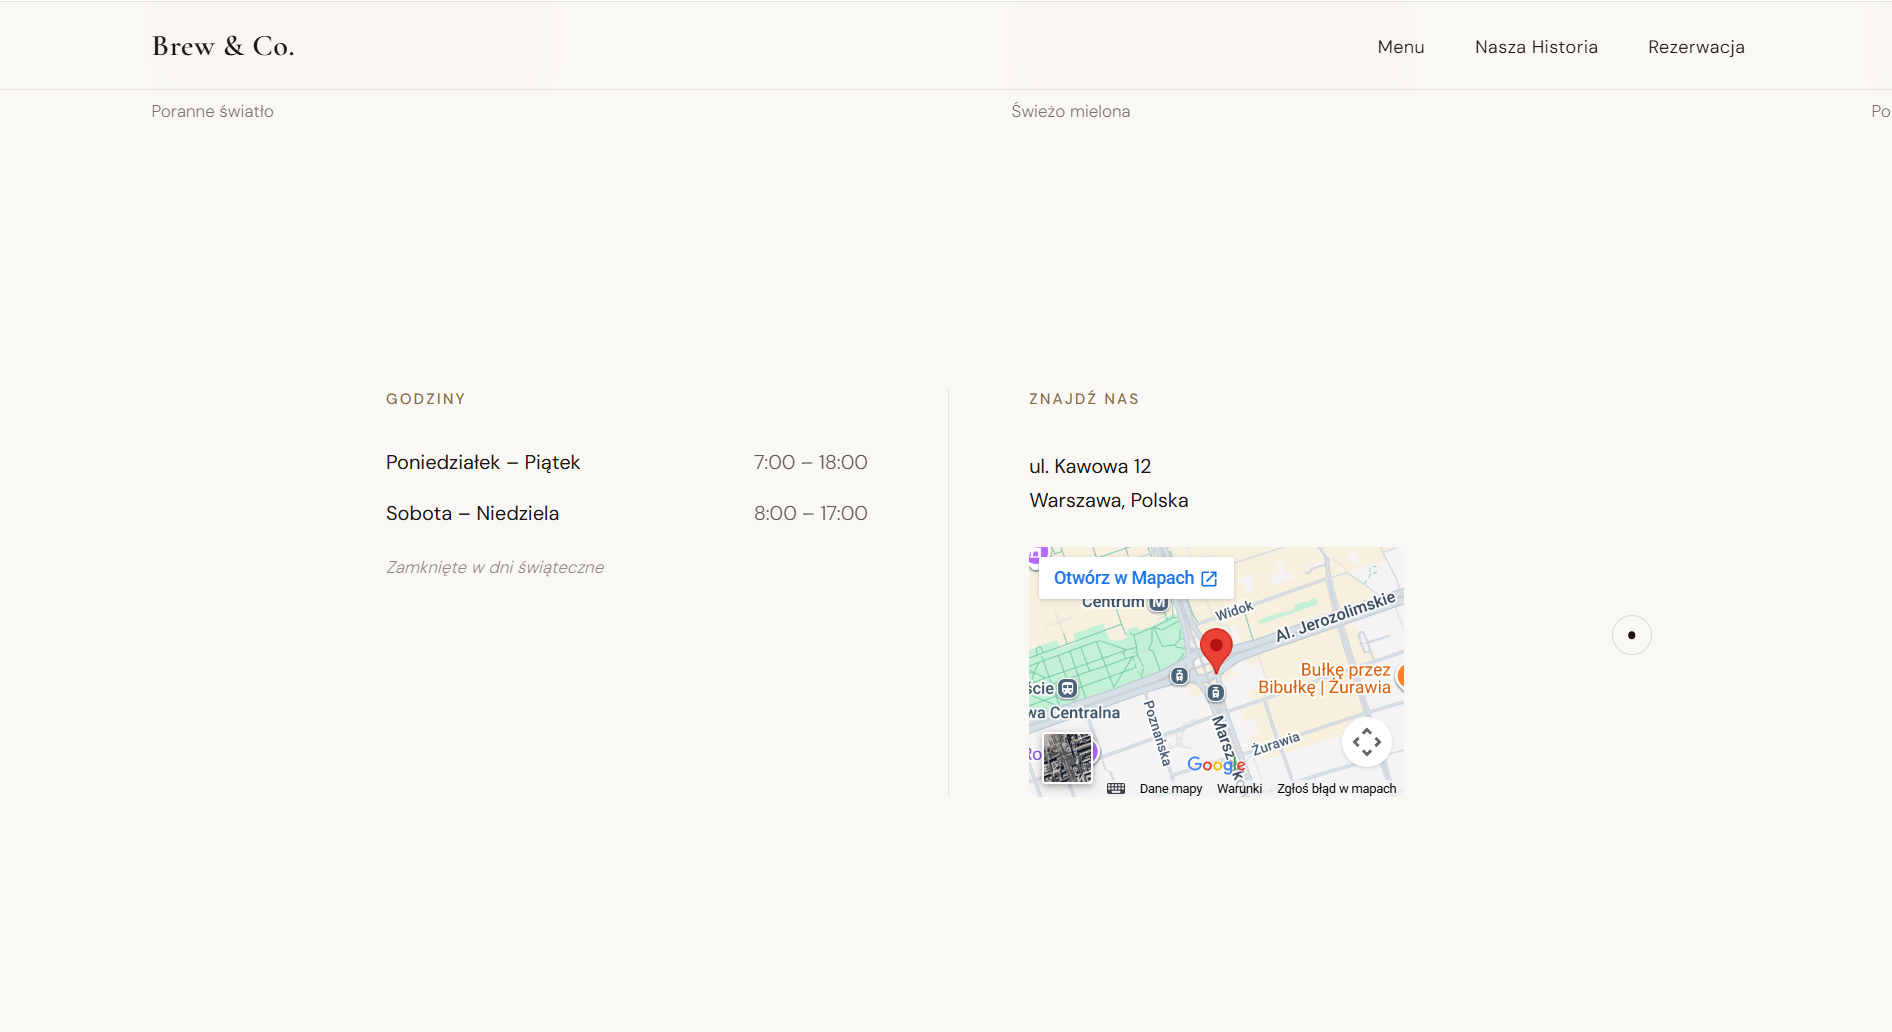Click the fullscreen expand icon on the map

point(1367,743)
